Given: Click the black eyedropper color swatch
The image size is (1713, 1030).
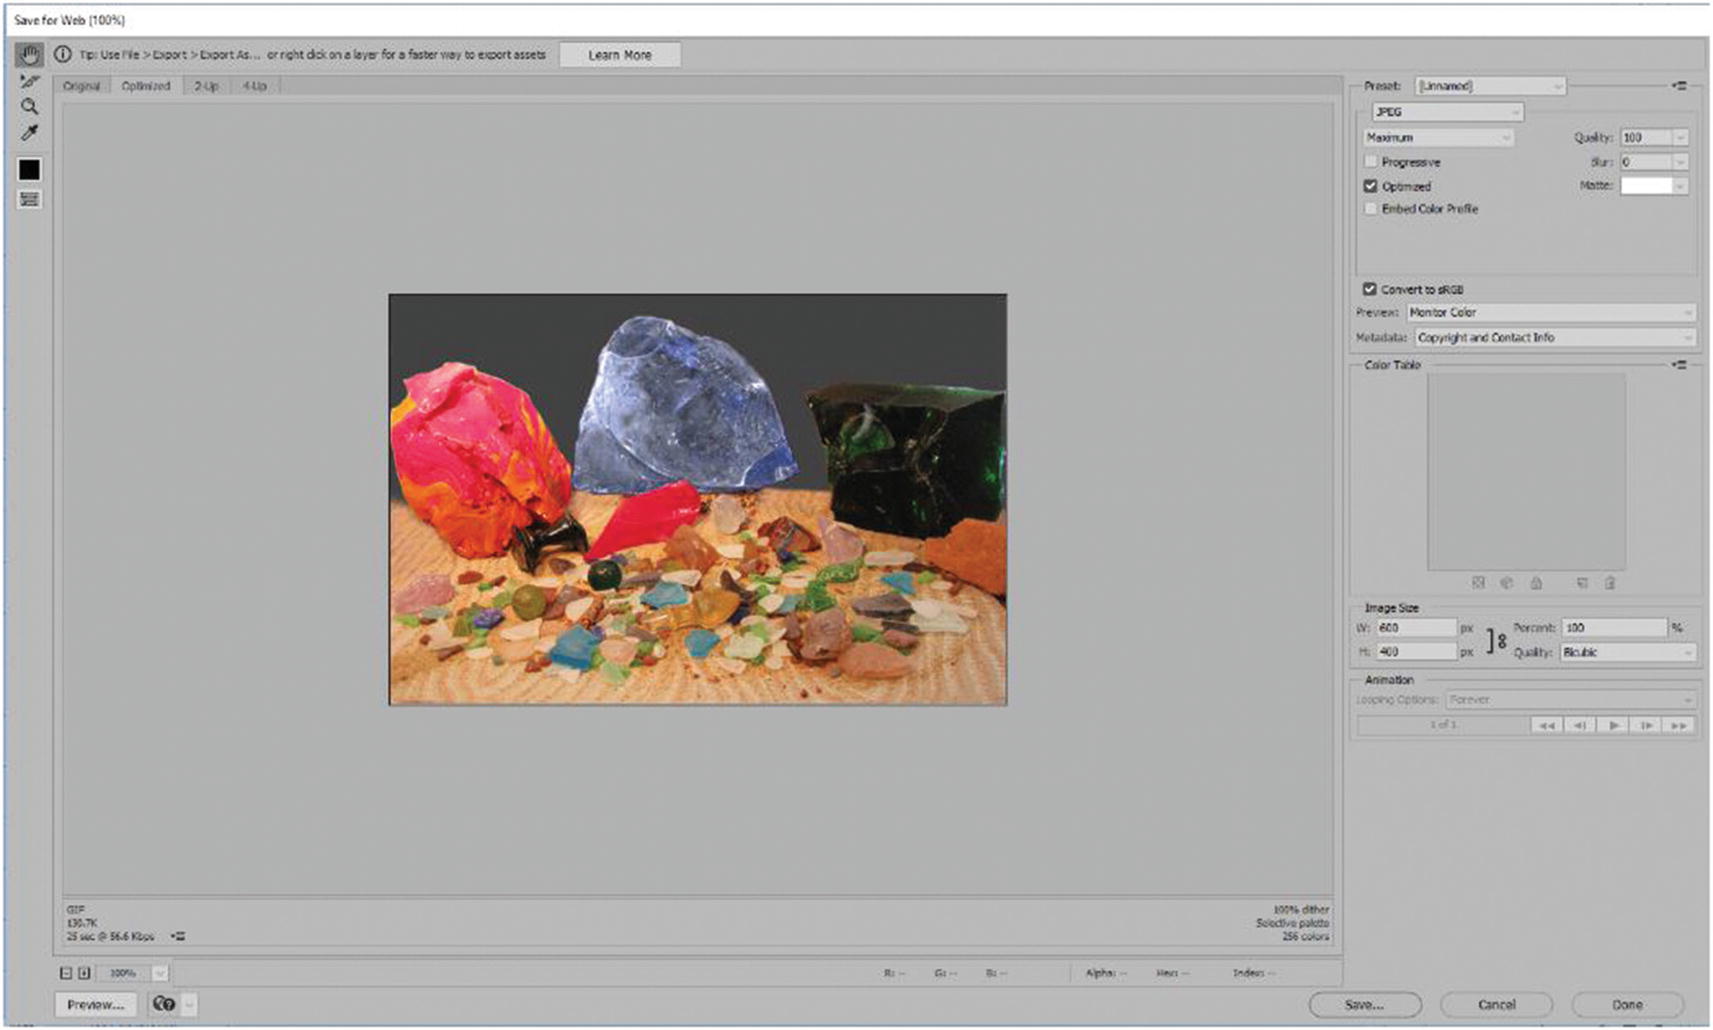Looking at the screenshot, I should point(27,168).
